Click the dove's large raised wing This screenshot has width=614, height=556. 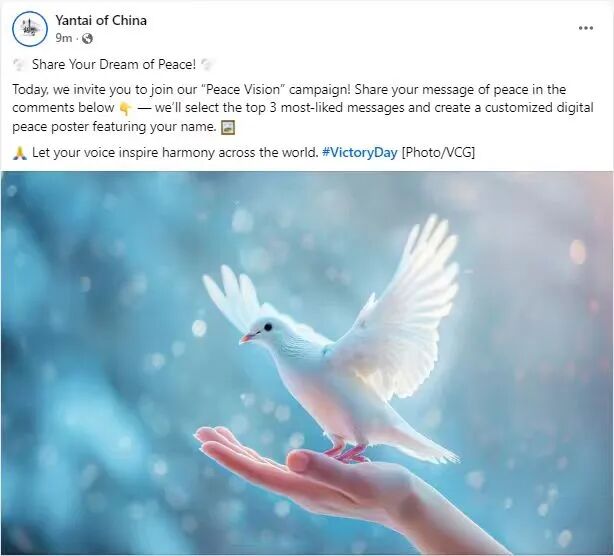(399, 309)
